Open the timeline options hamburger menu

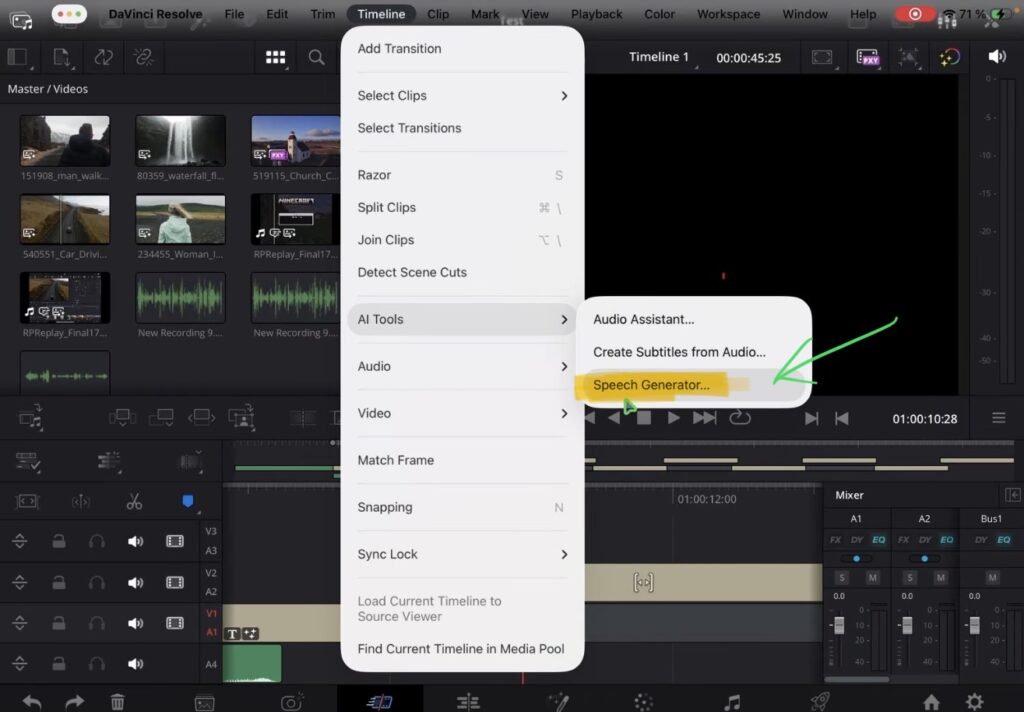(x=999, y=417)
